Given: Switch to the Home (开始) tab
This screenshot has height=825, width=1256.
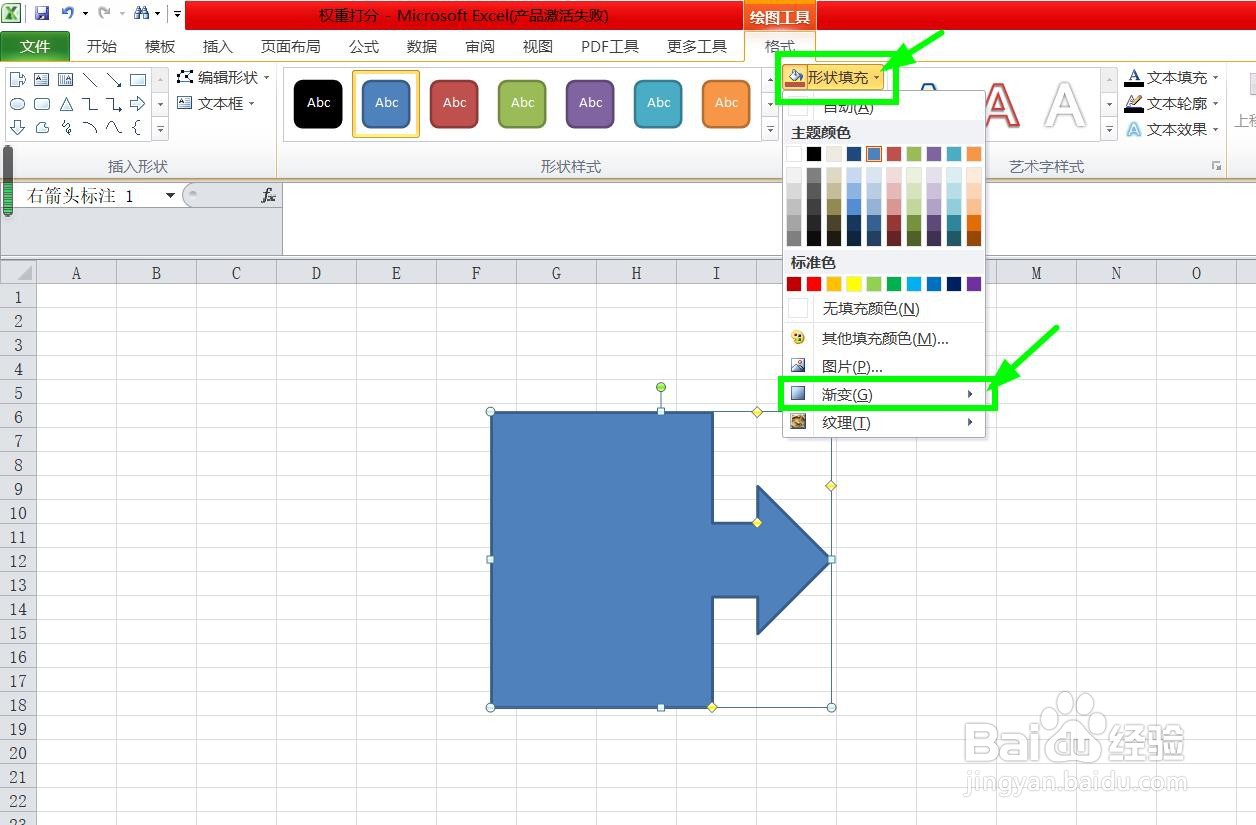Looking at the screenshot, I should [x=102, y=46].
